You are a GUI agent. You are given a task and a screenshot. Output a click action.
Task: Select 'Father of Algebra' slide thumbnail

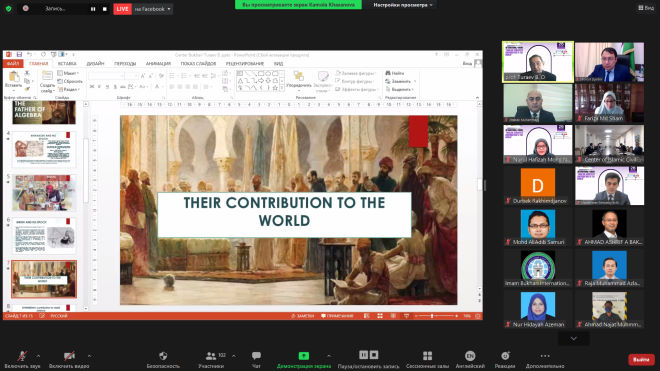(44, 112)
